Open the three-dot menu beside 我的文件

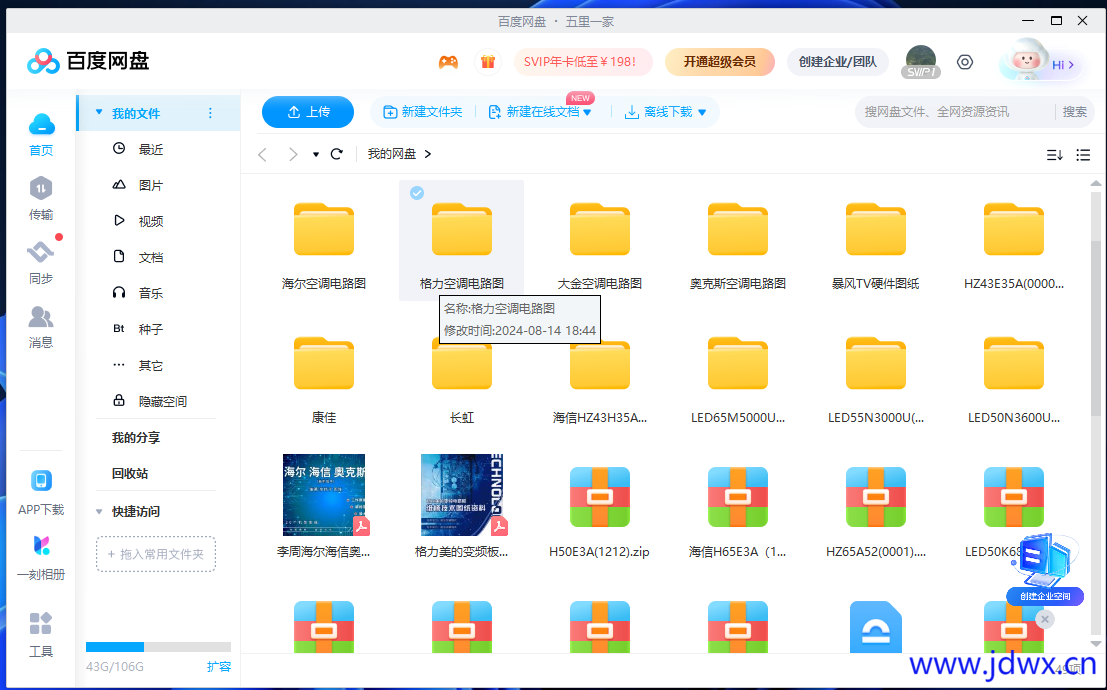pyautogui.click(x=210, y=113)
